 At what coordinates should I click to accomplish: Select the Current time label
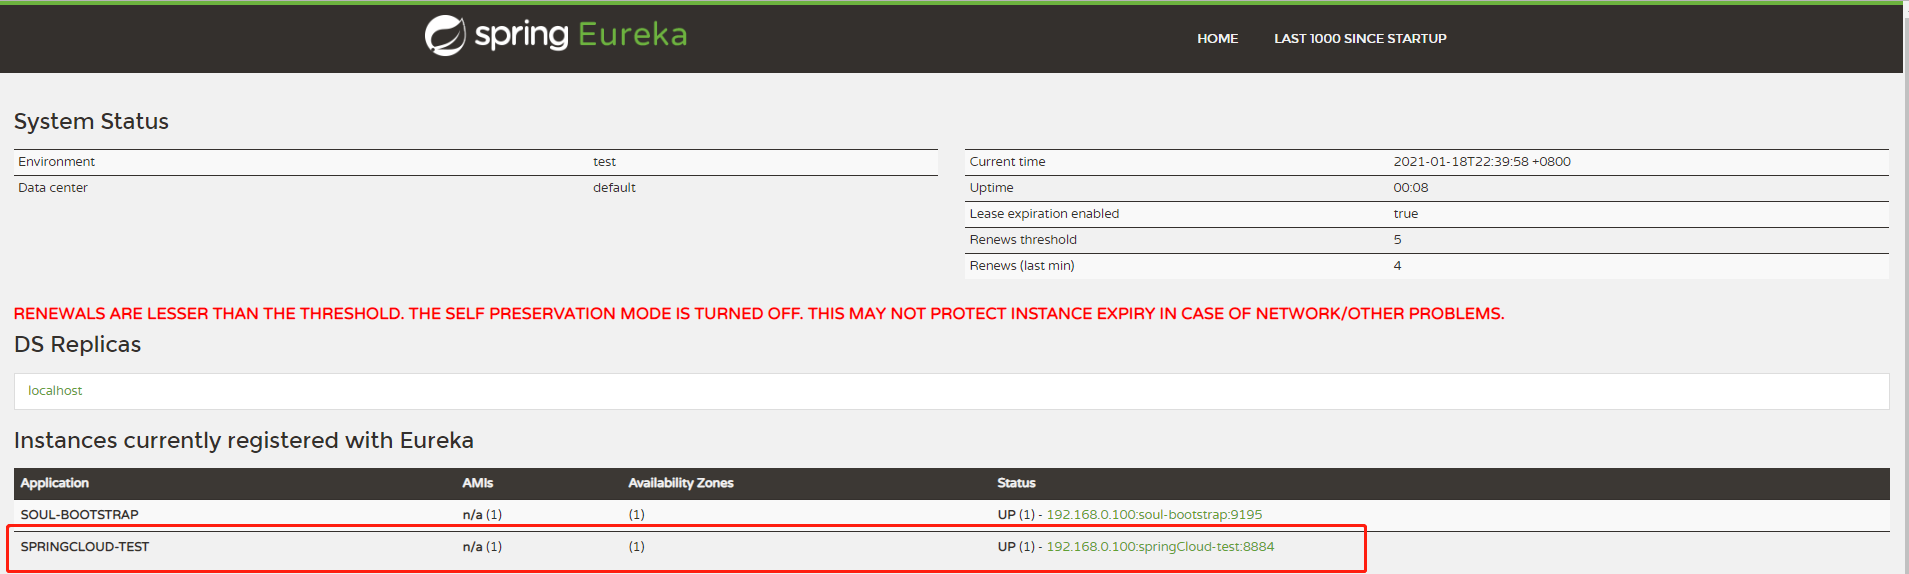[1007, 162]
